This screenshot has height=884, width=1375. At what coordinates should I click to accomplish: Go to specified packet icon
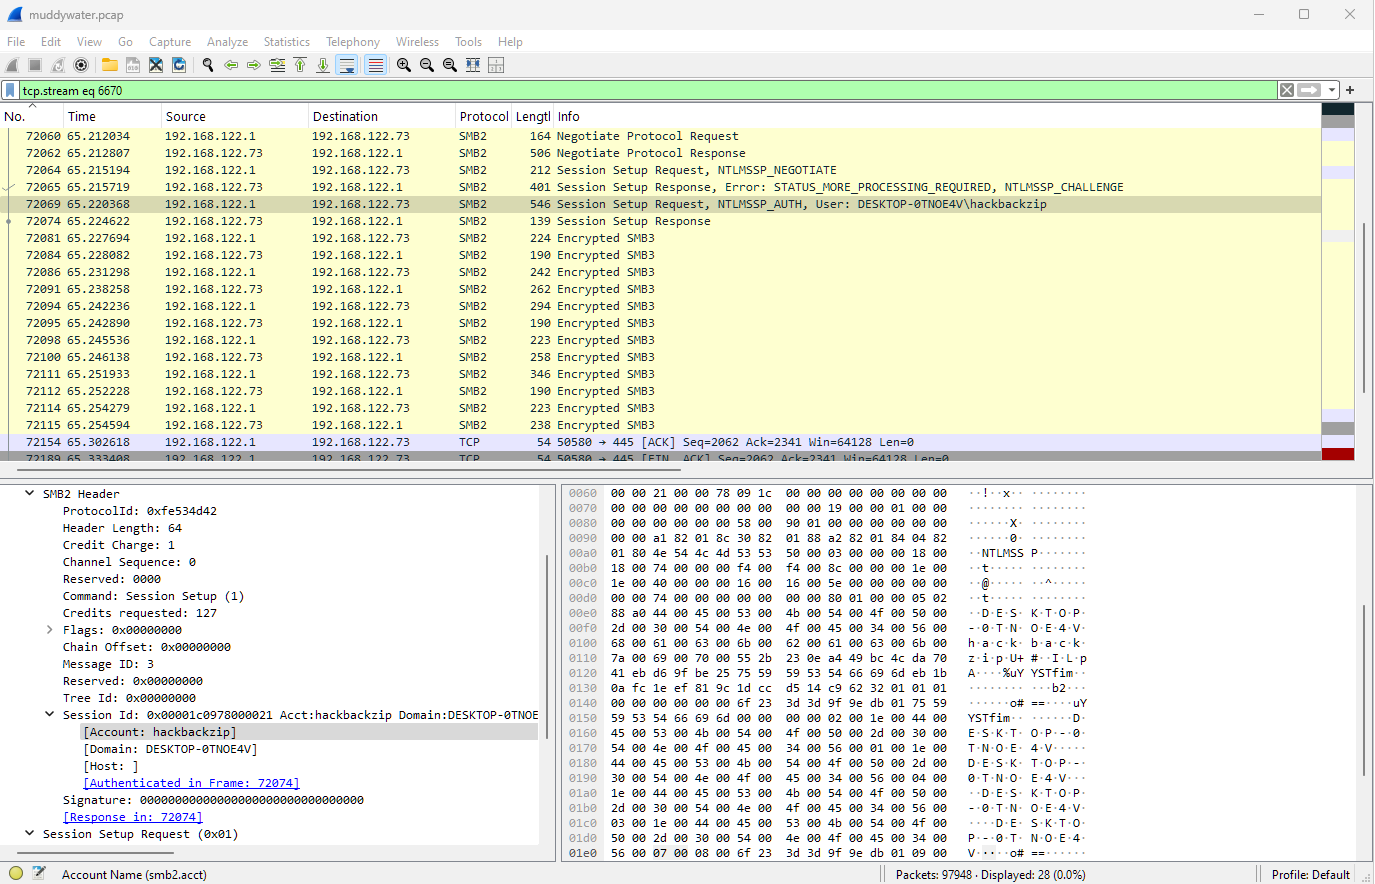pyautogui.click(x=277, y=65)
